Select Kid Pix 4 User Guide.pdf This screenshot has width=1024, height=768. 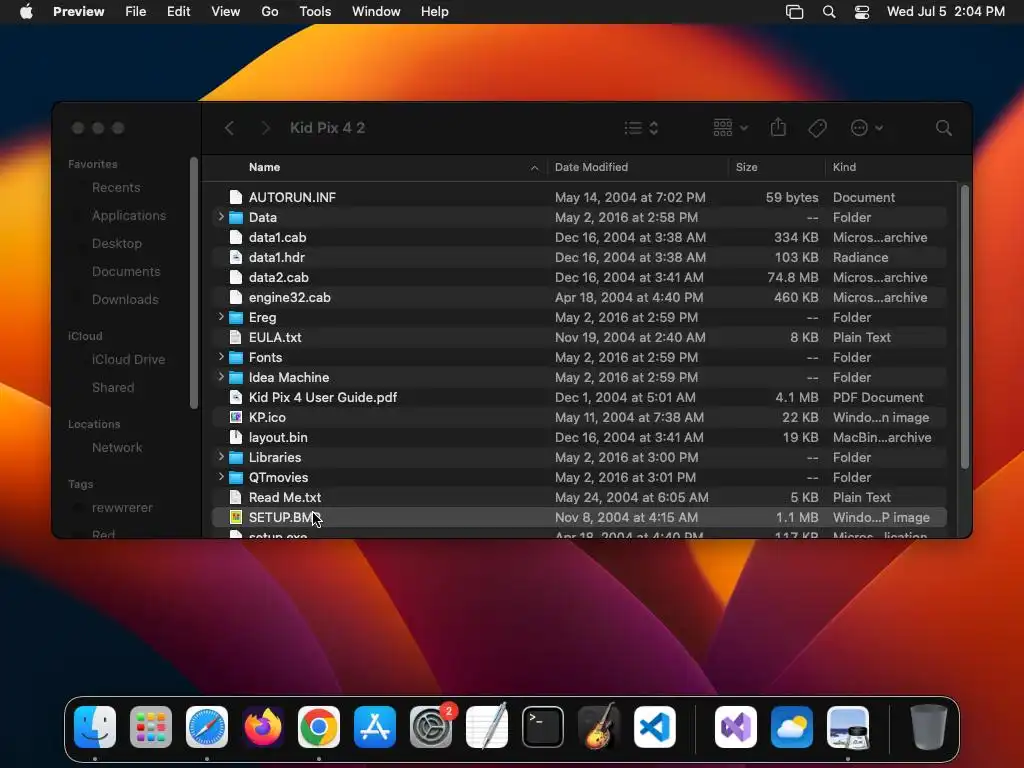click(579, 397)
